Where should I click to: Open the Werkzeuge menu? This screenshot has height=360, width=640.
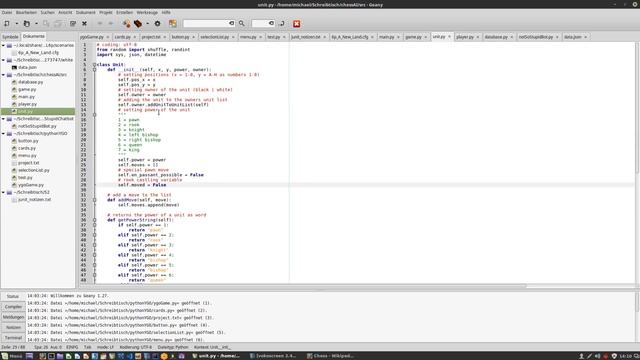[147, 13]
